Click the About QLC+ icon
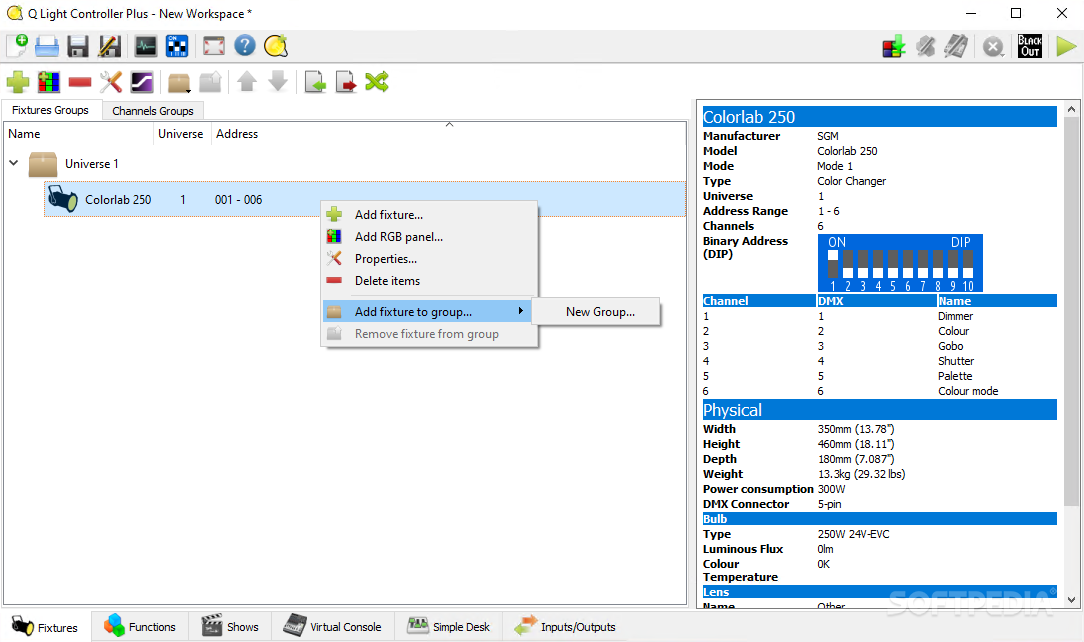1084x642 pixels. (x=276, y=46)
